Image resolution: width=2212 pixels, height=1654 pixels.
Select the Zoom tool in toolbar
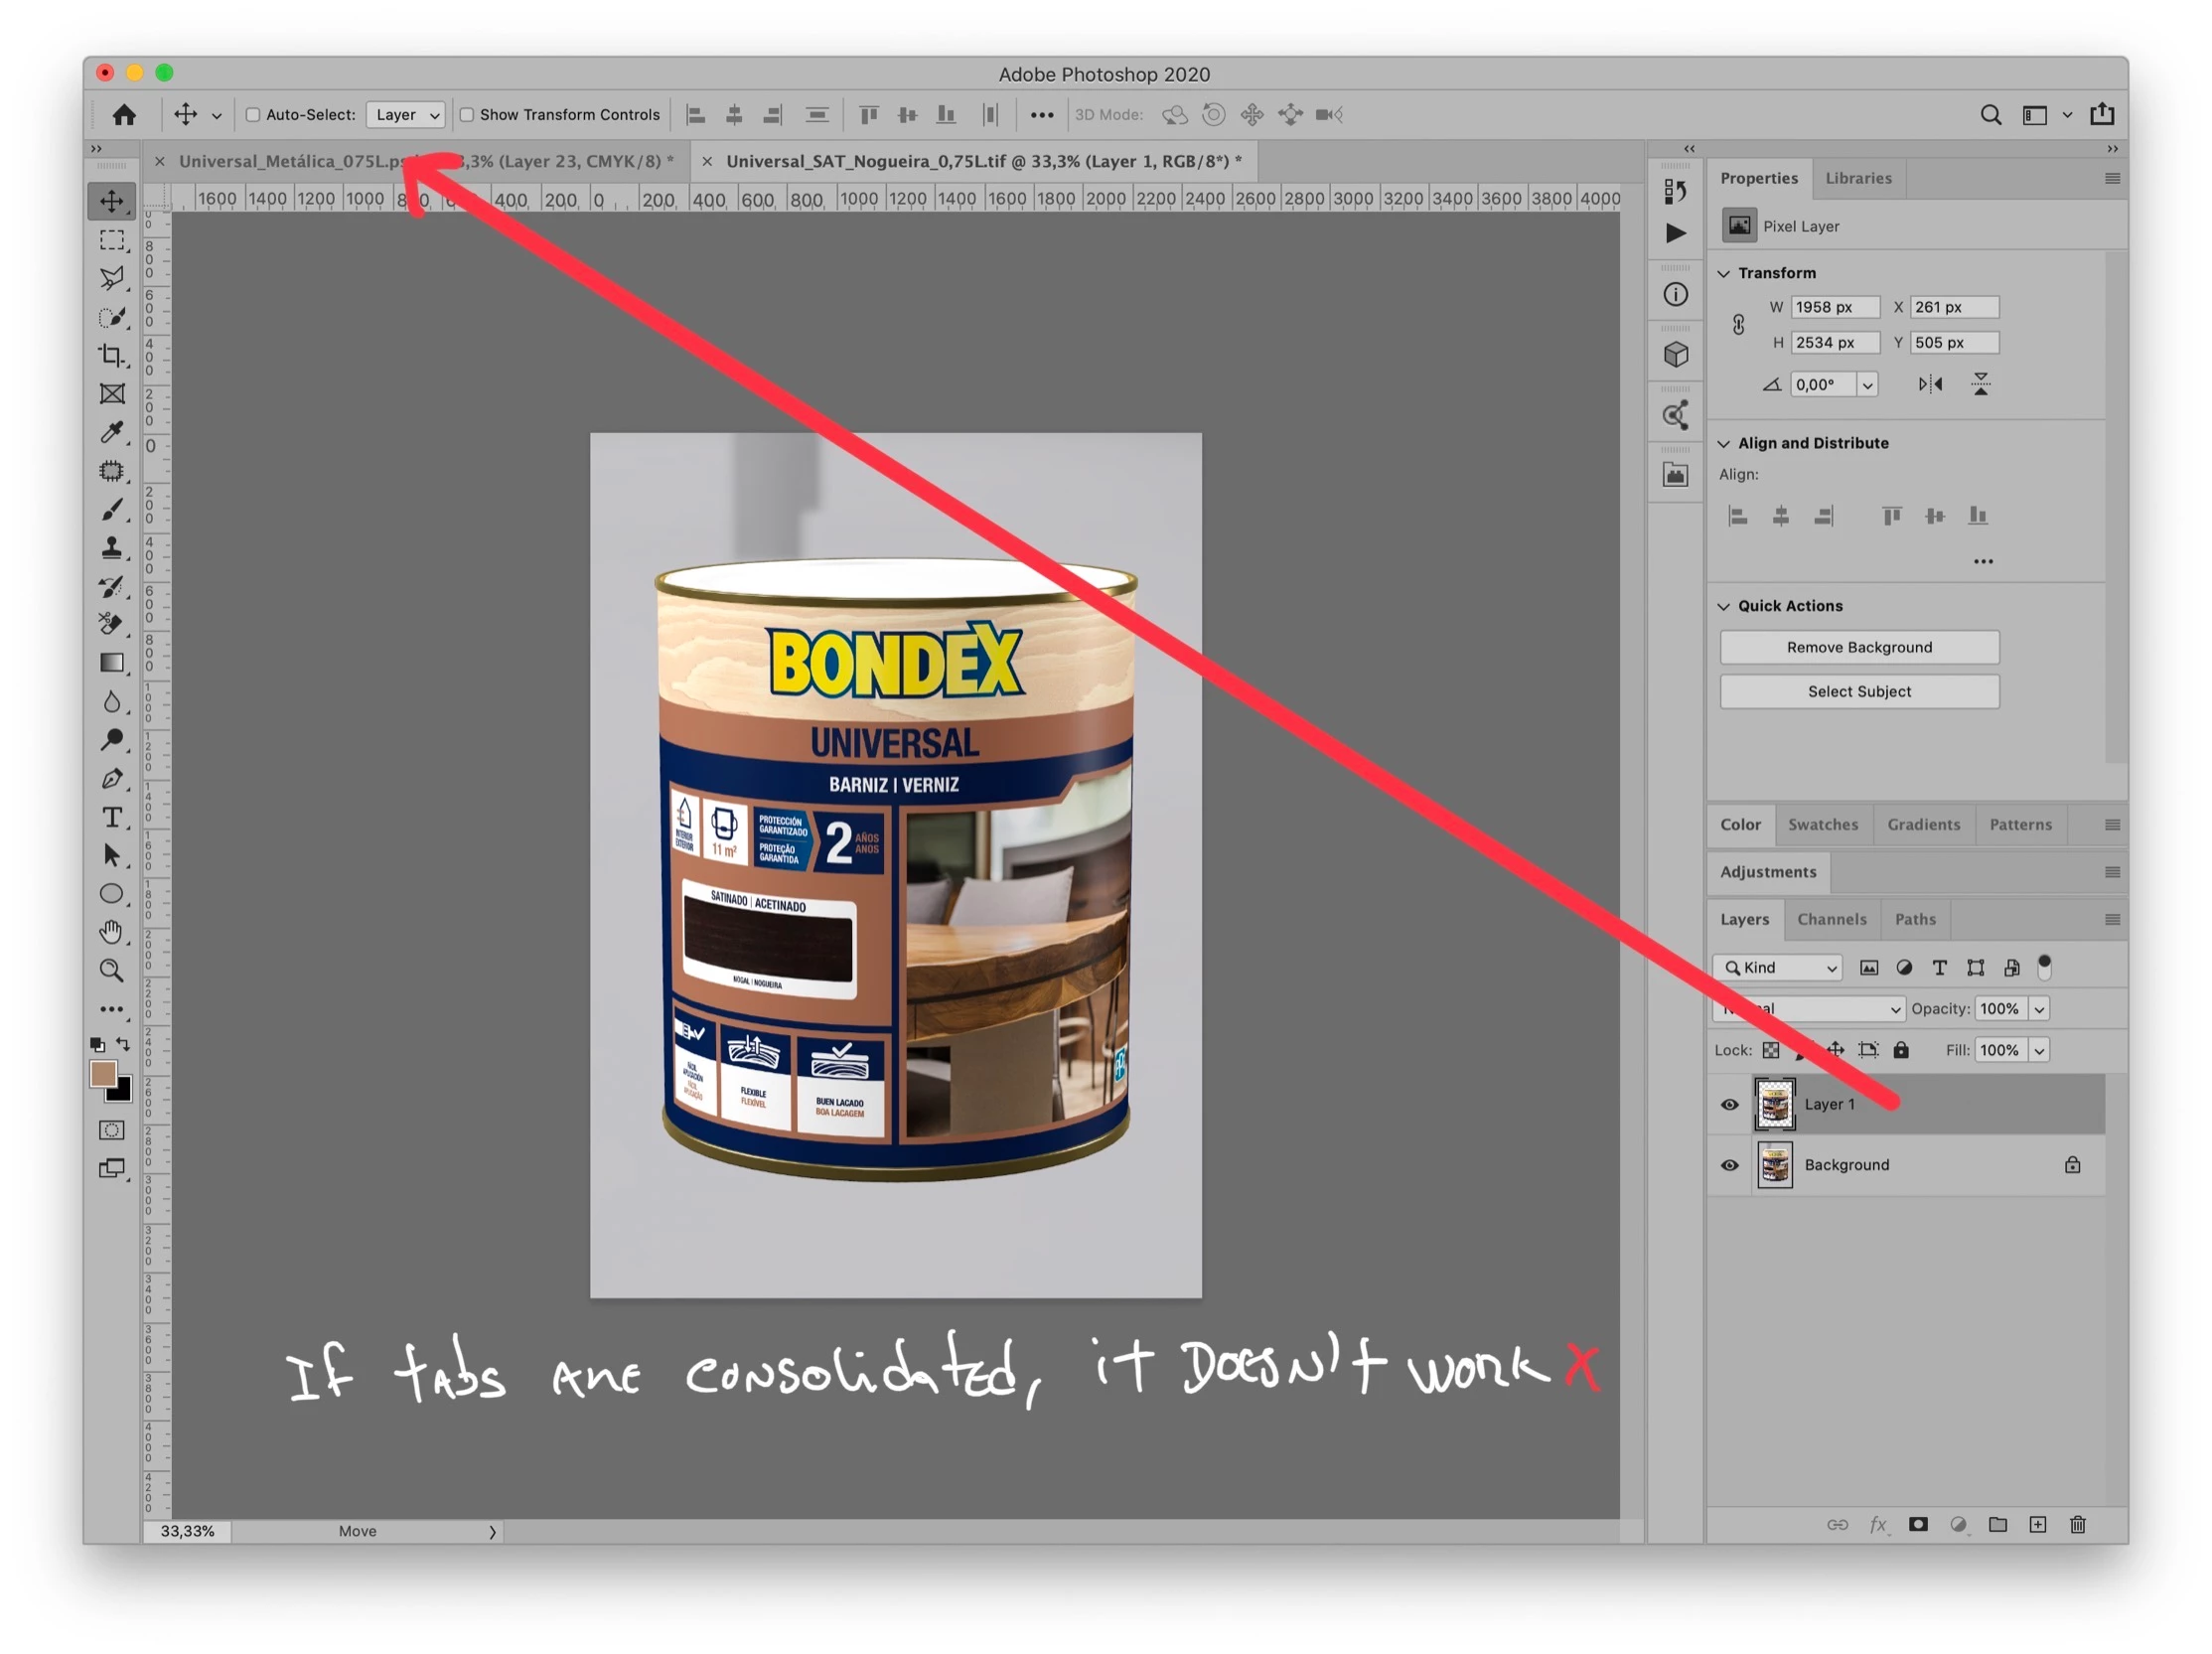pyautogui.click(x=112, y=970)
